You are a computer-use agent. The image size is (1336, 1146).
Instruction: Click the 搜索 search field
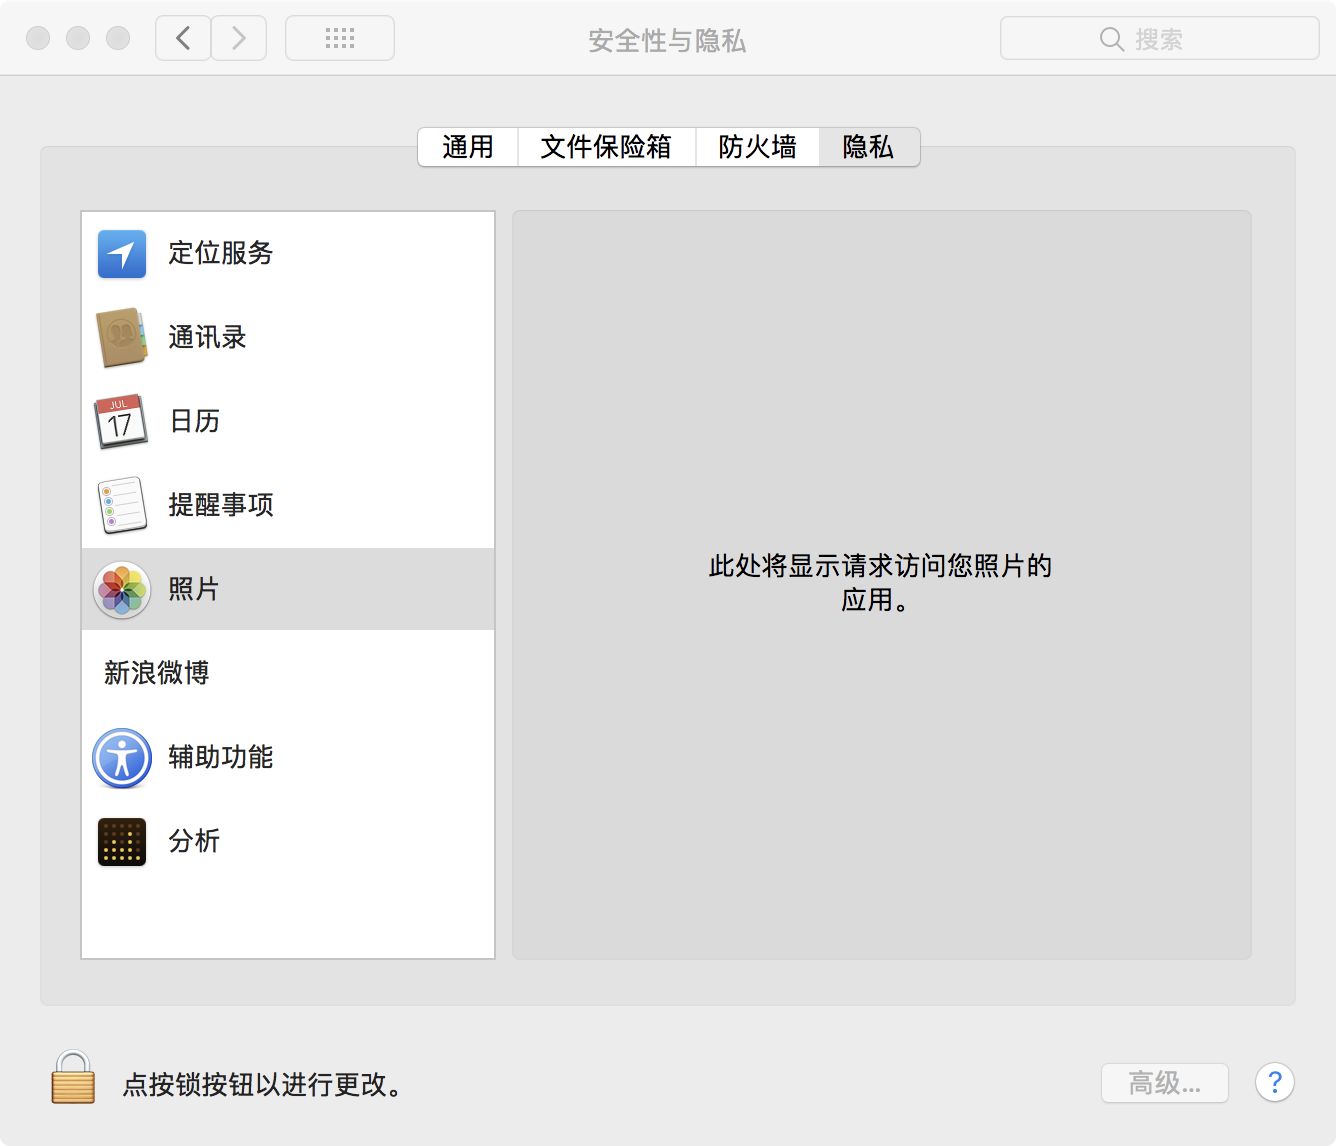[x=1159, y=39]
